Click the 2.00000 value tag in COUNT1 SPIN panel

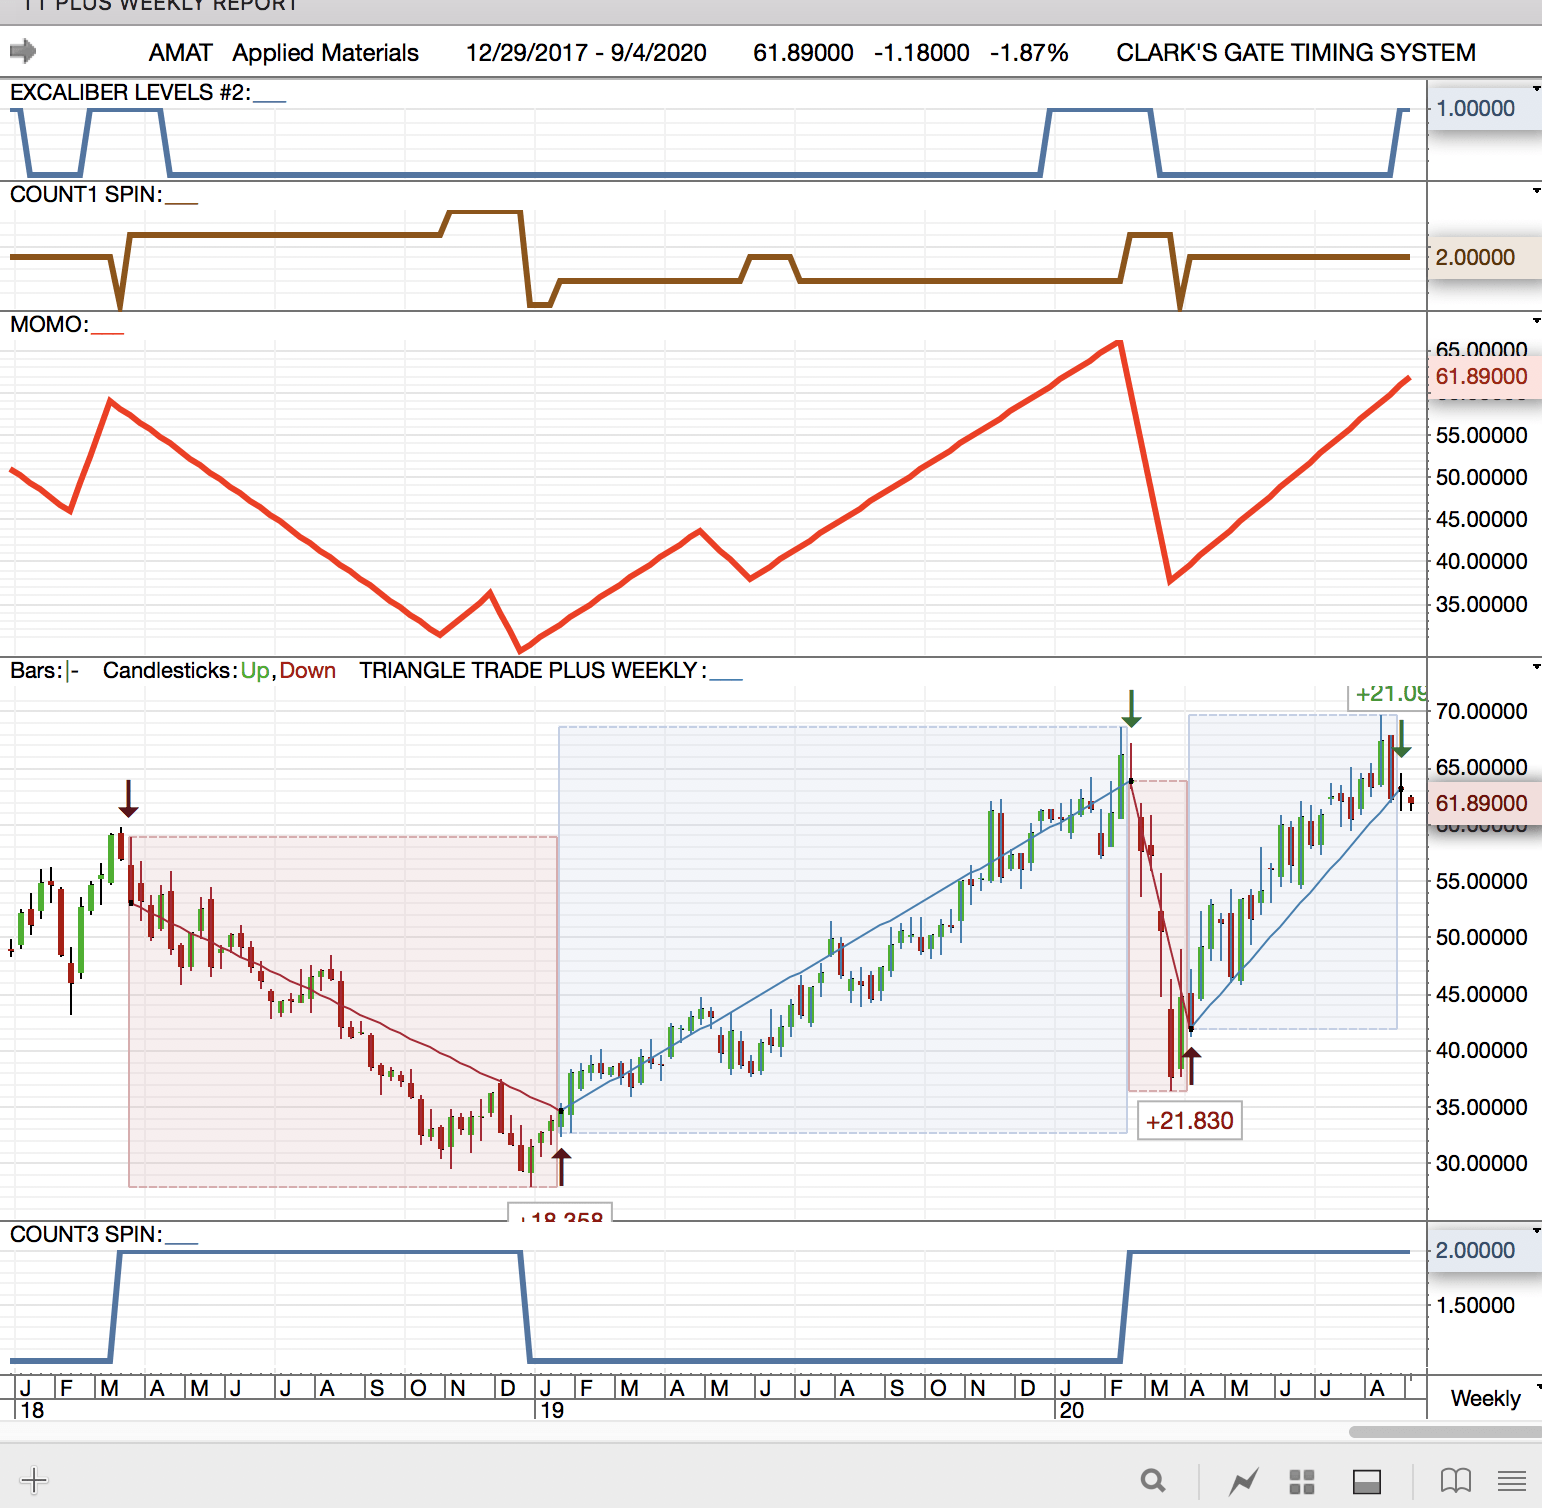coord(1484,257)
